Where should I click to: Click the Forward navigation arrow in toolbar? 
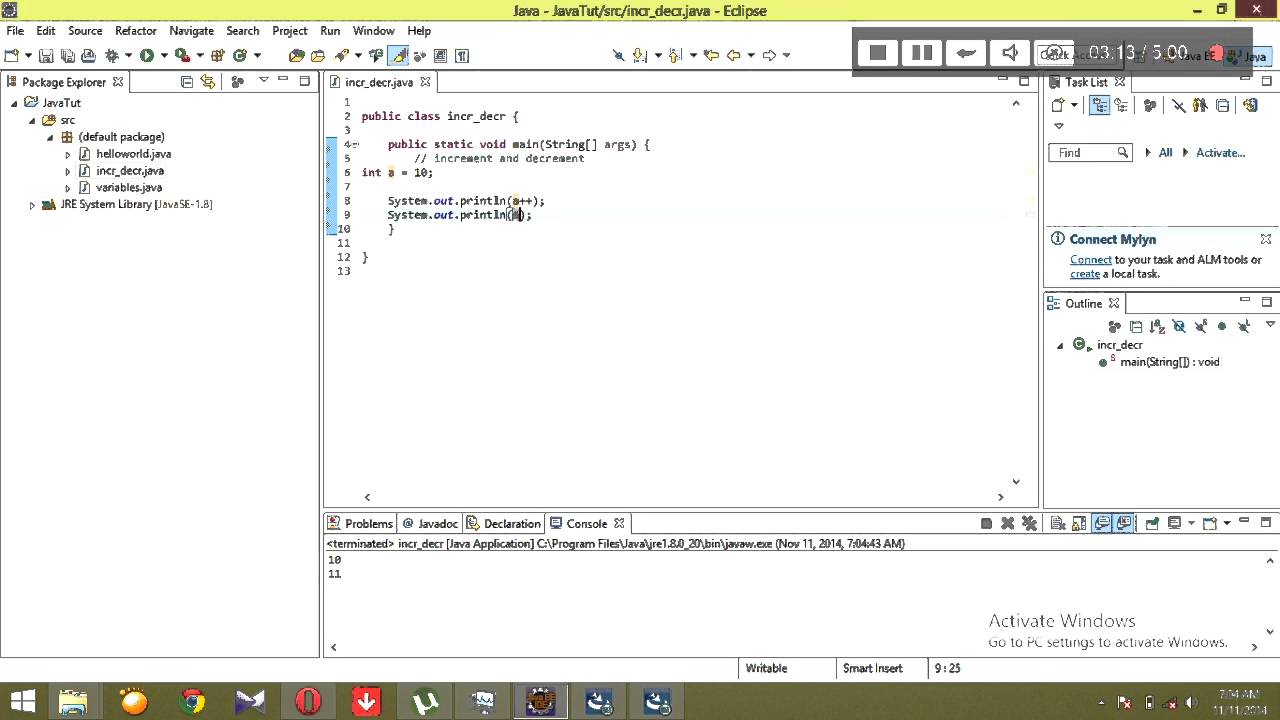coord(769,55)
